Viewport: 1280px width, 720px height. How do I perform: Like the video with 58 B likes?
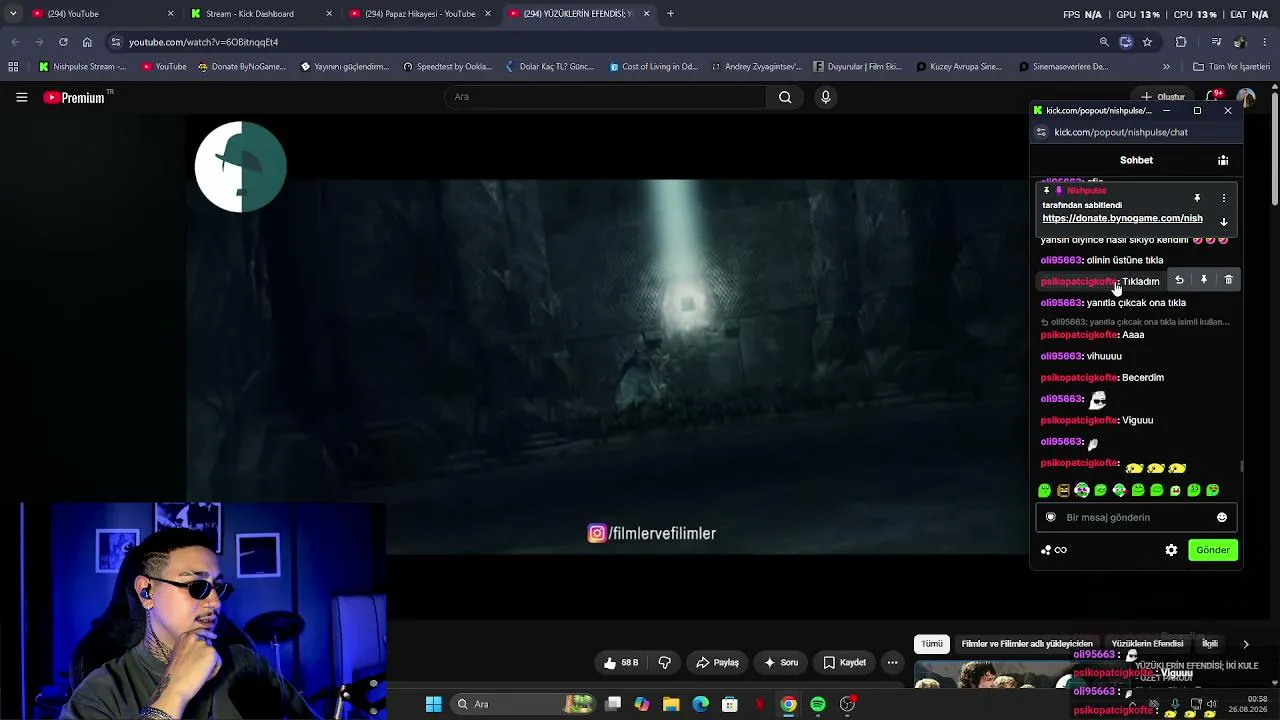pyautogui.click(x=621, y=662)
